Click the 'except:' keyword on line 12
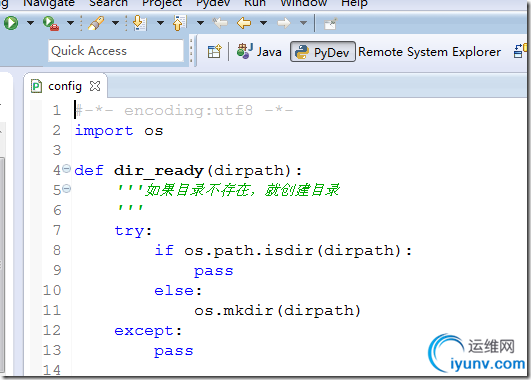This screenshot has height=380, width=531. coord(148,331)
